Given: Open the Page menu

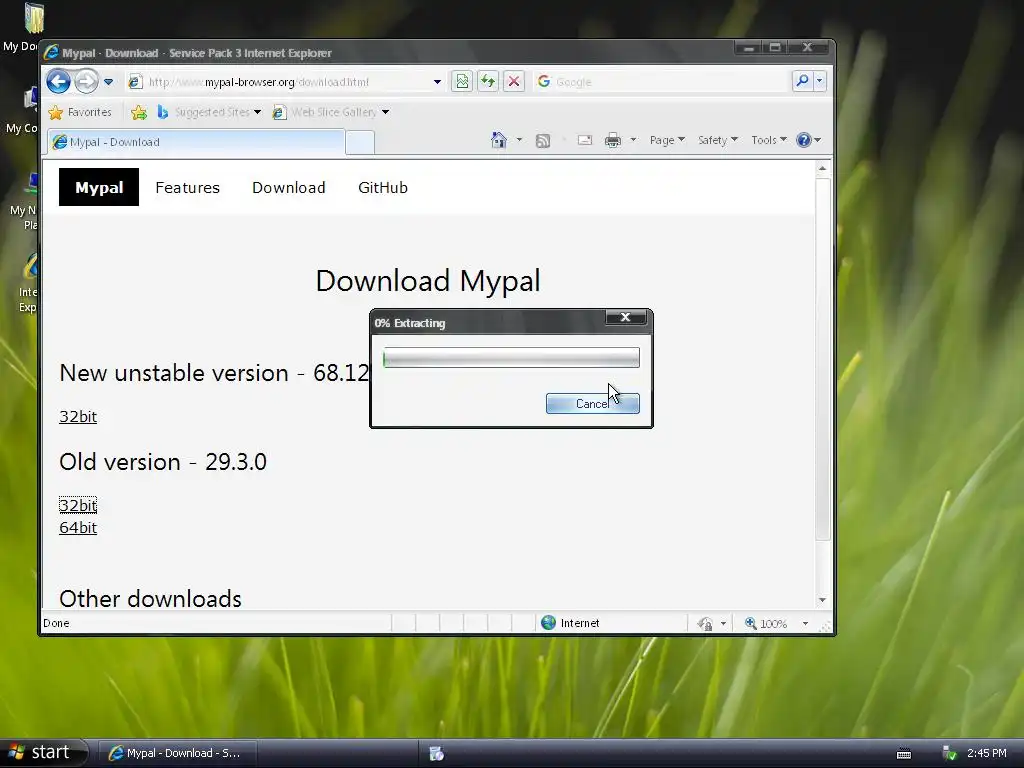Looking at the screenshot, I should (x=667, y=140).
